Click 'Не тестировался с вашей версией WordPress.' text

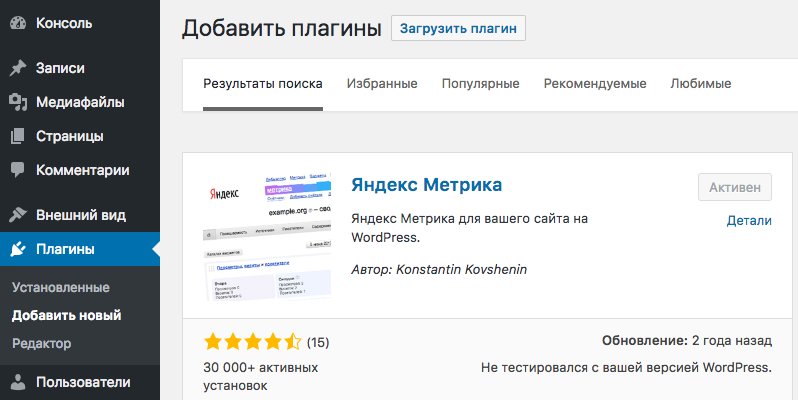point(626,367)
